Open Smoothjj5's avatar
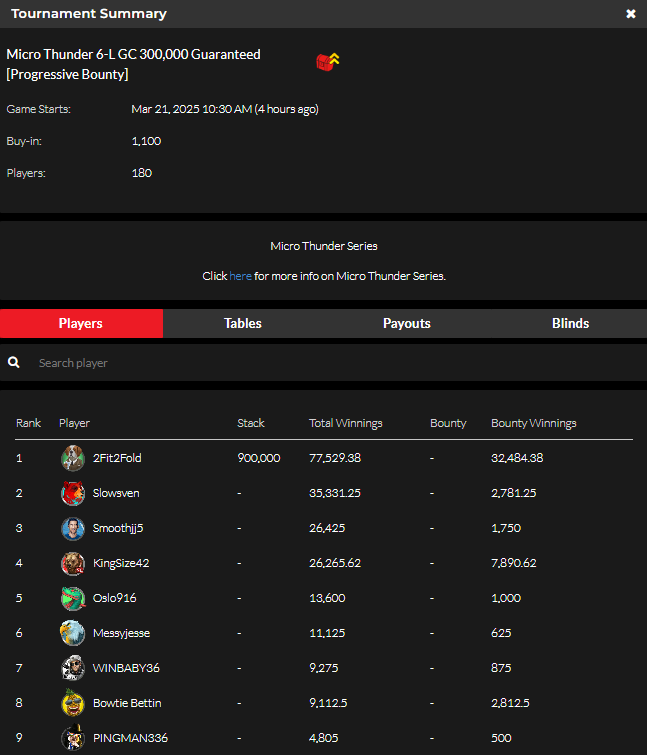 (73, 528)
